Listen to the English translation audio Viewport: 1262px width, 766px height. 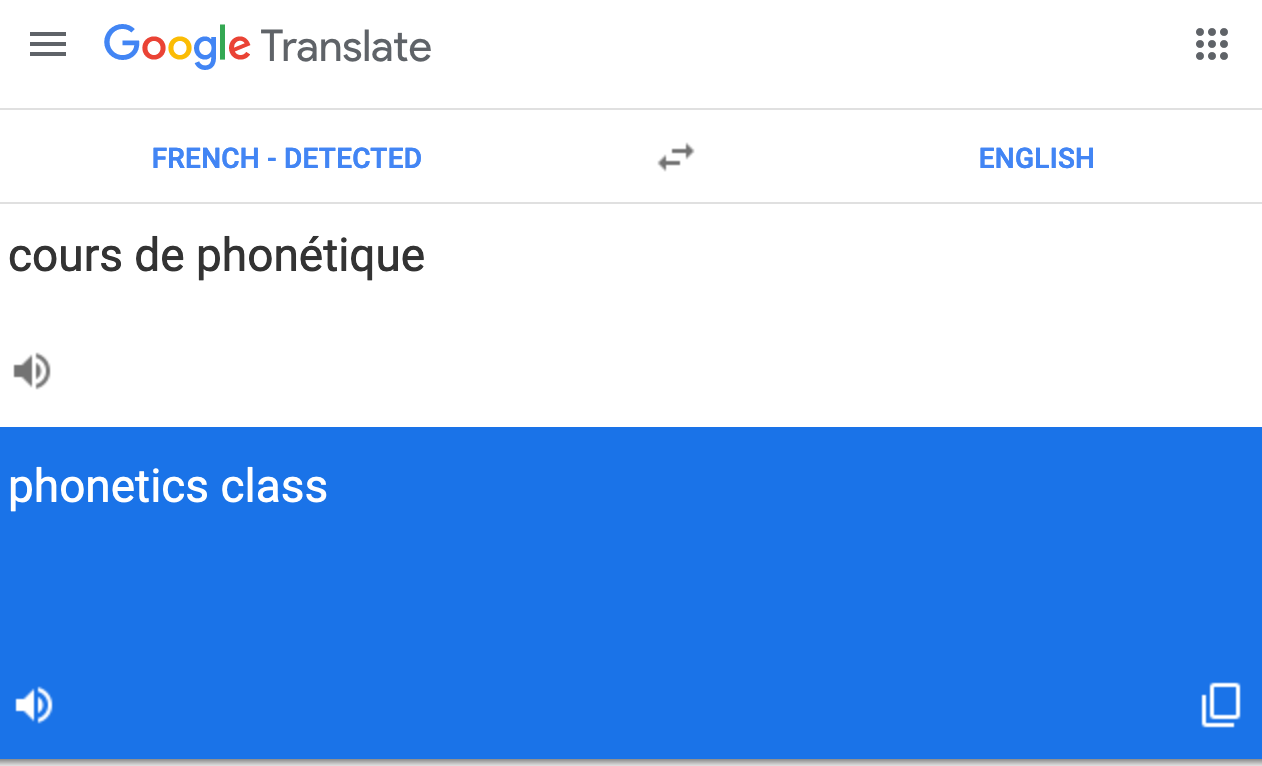coord(33,705)
